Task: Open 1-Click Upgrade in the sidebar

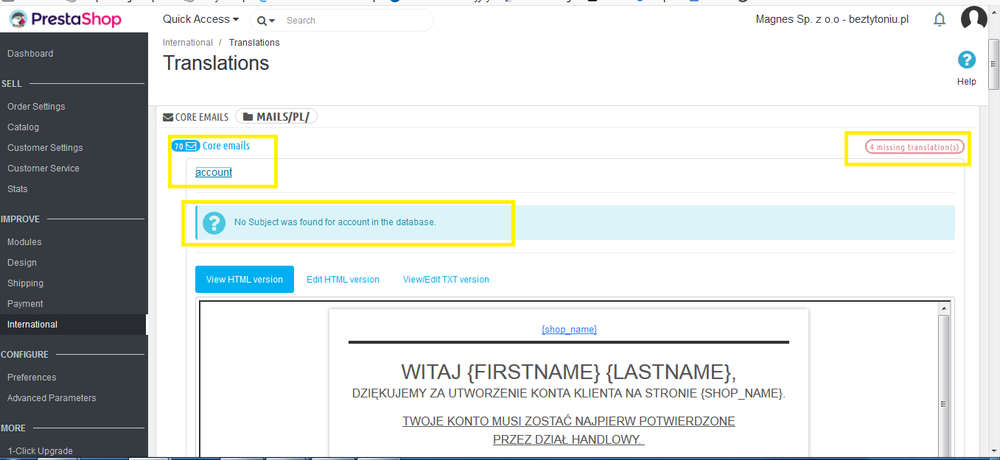Action: coord(40,450)
